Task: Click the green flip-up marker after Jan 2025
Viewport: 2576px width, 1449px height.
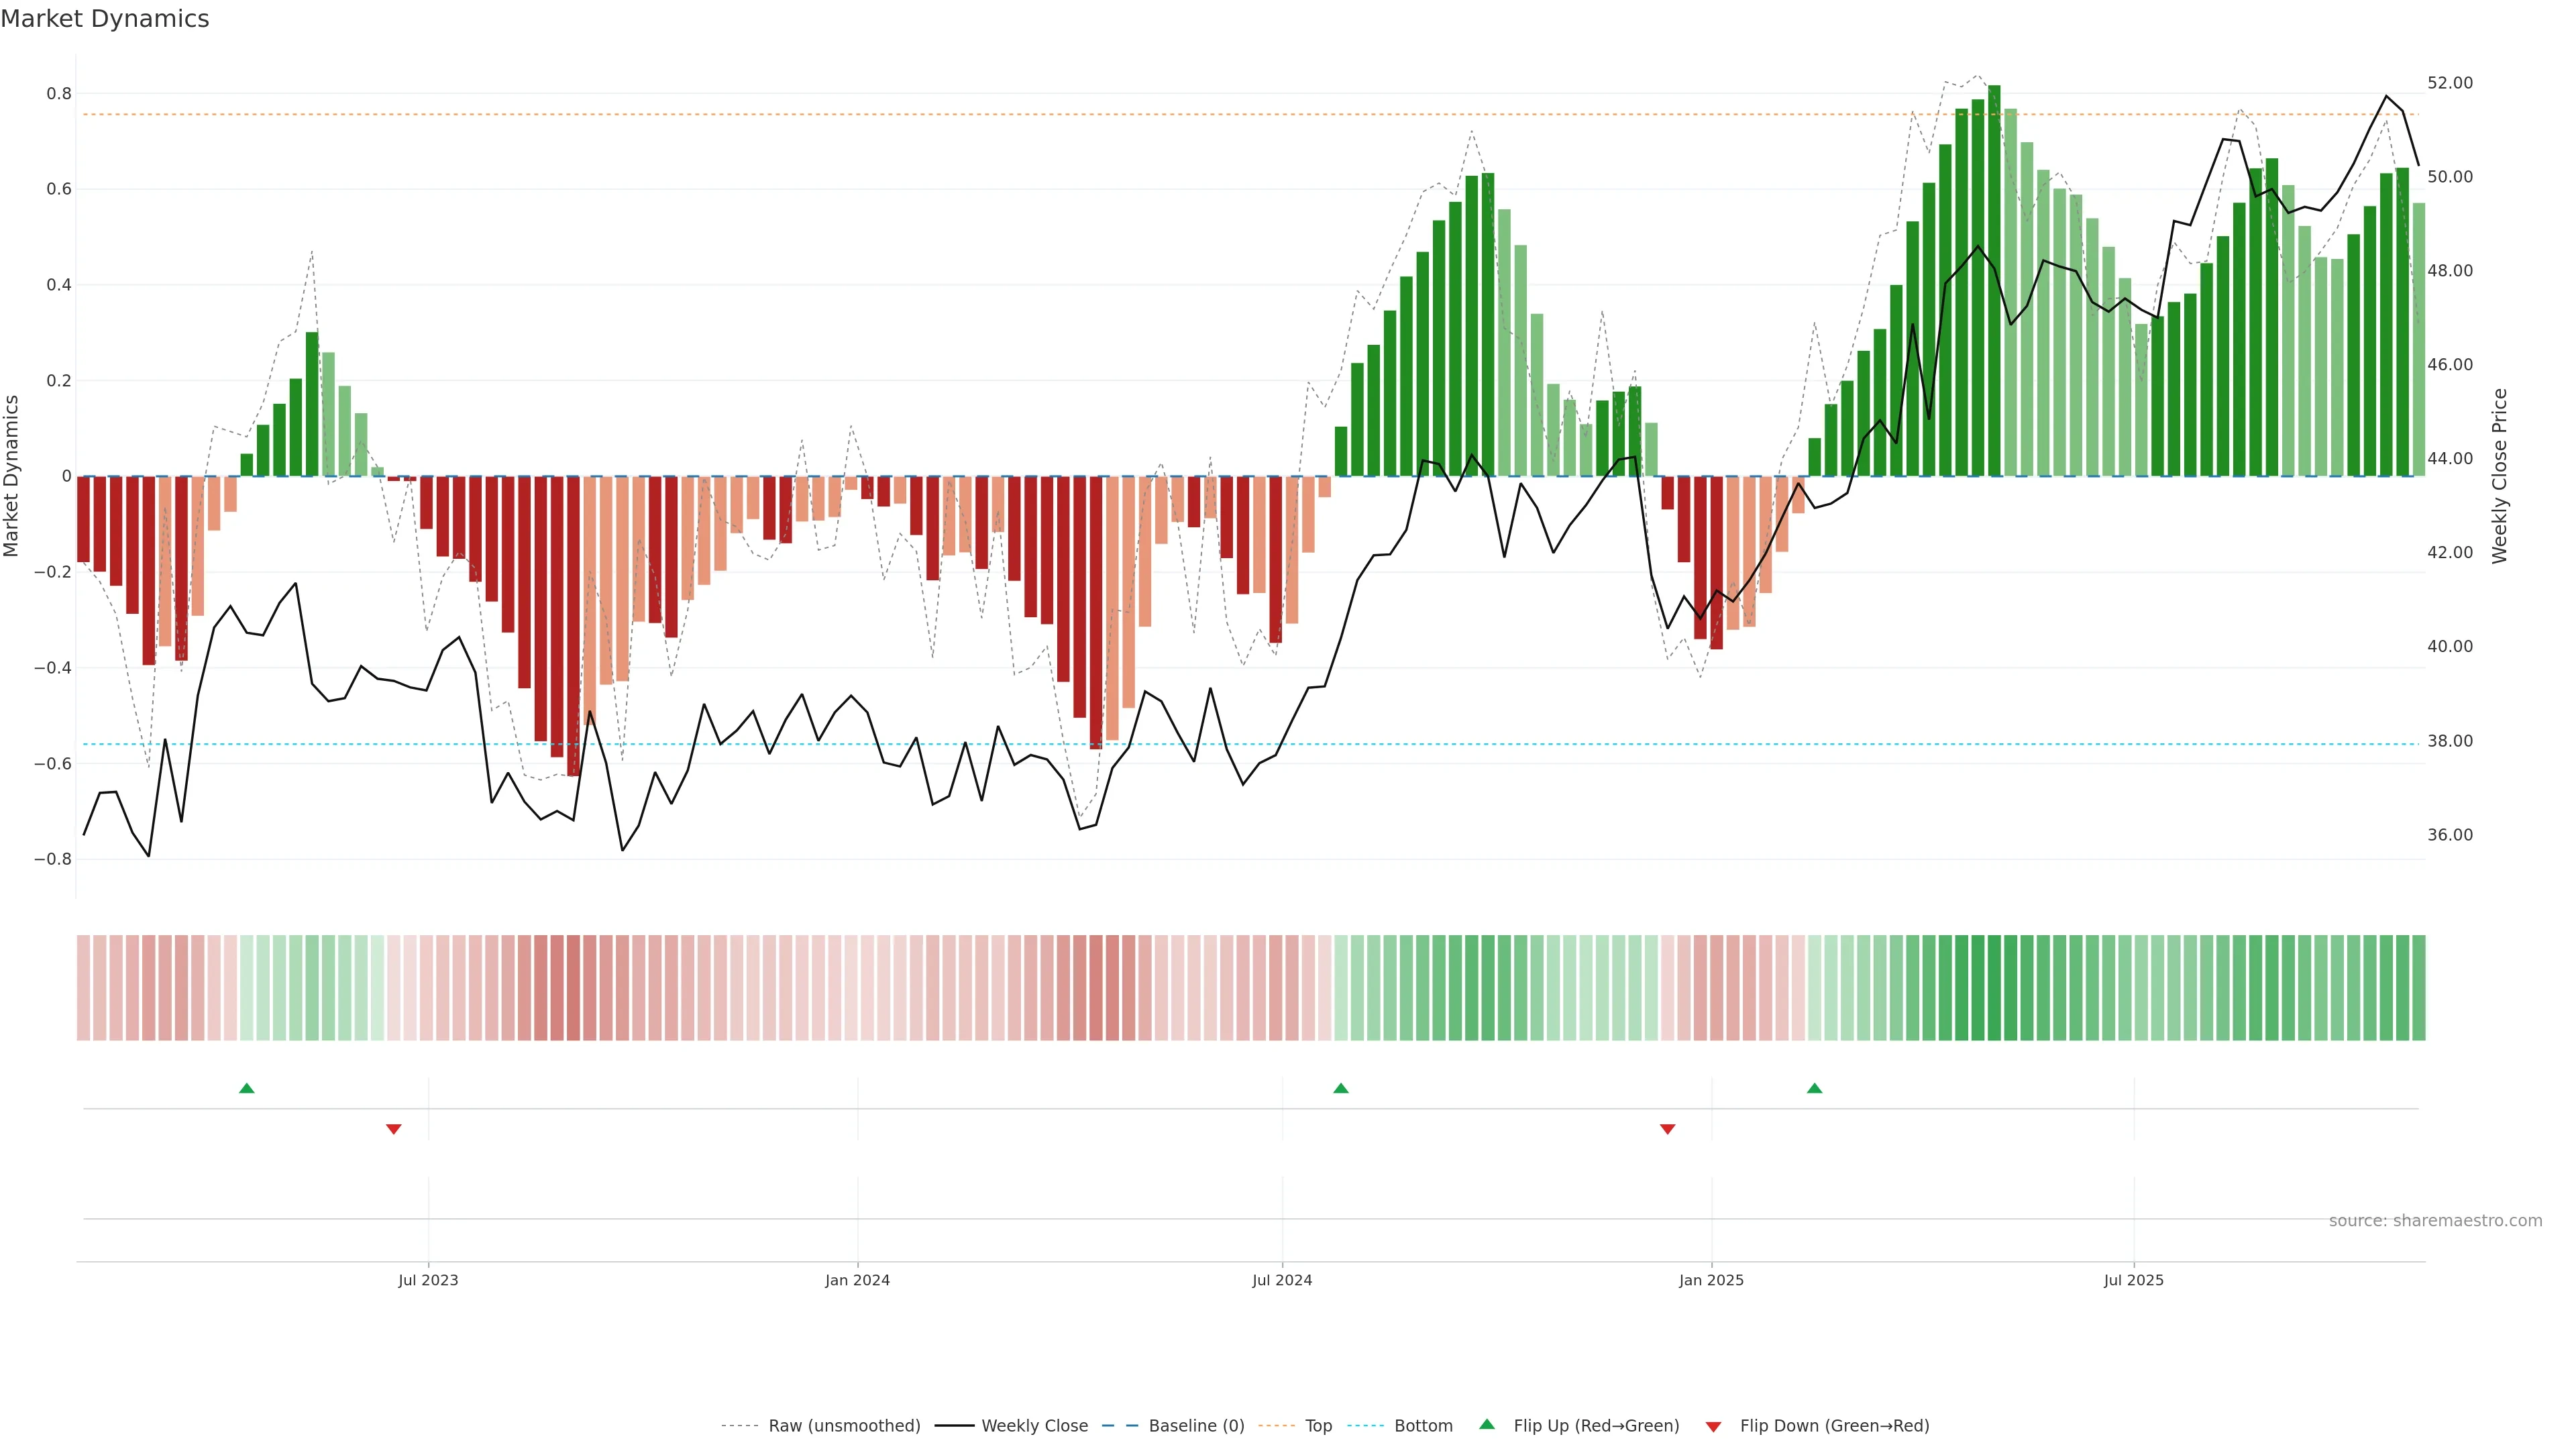Action: (x=1814, y=1088)
